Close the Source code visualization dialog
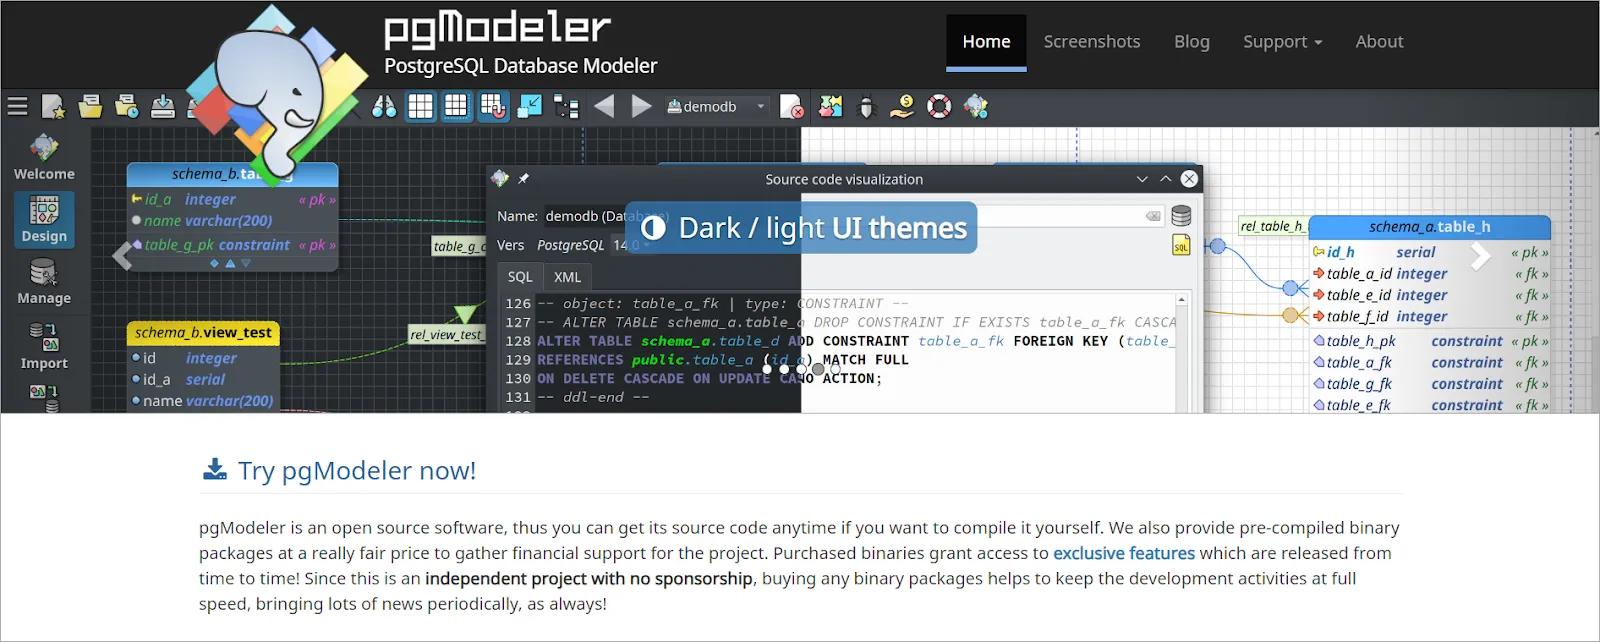This screenshot has width=1600, height=642. click(1189, 179)
